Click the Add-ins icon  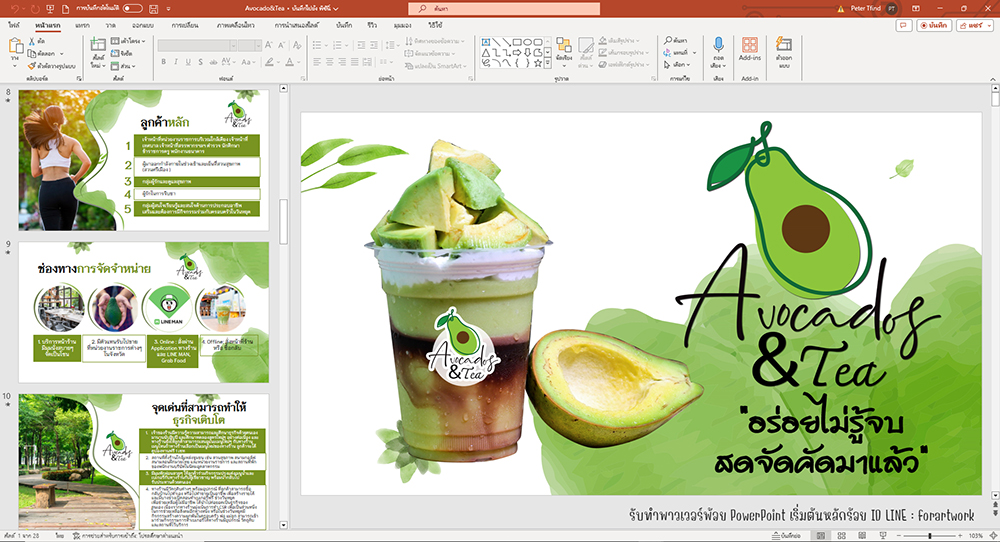click(x=750, y=45)
